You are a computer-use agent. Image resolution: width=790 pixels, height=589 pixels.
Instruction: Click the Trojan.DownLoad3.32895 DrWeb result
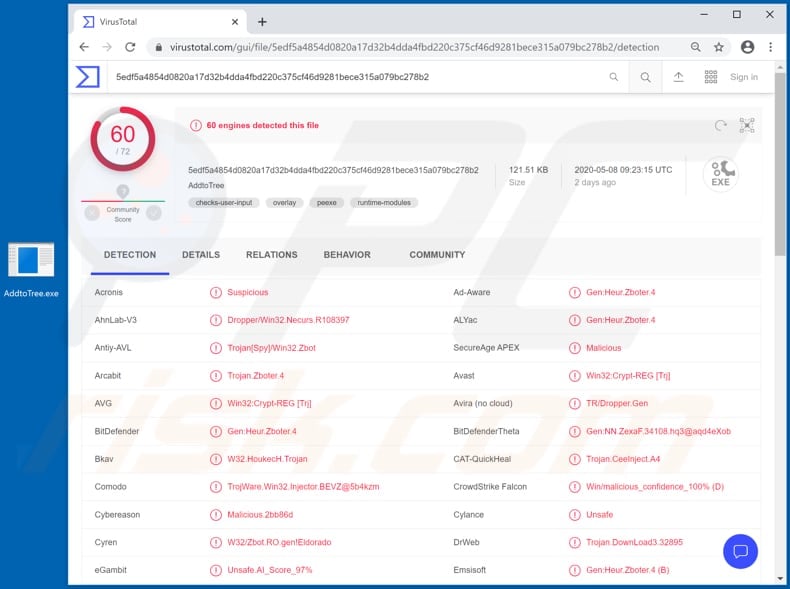634,543
